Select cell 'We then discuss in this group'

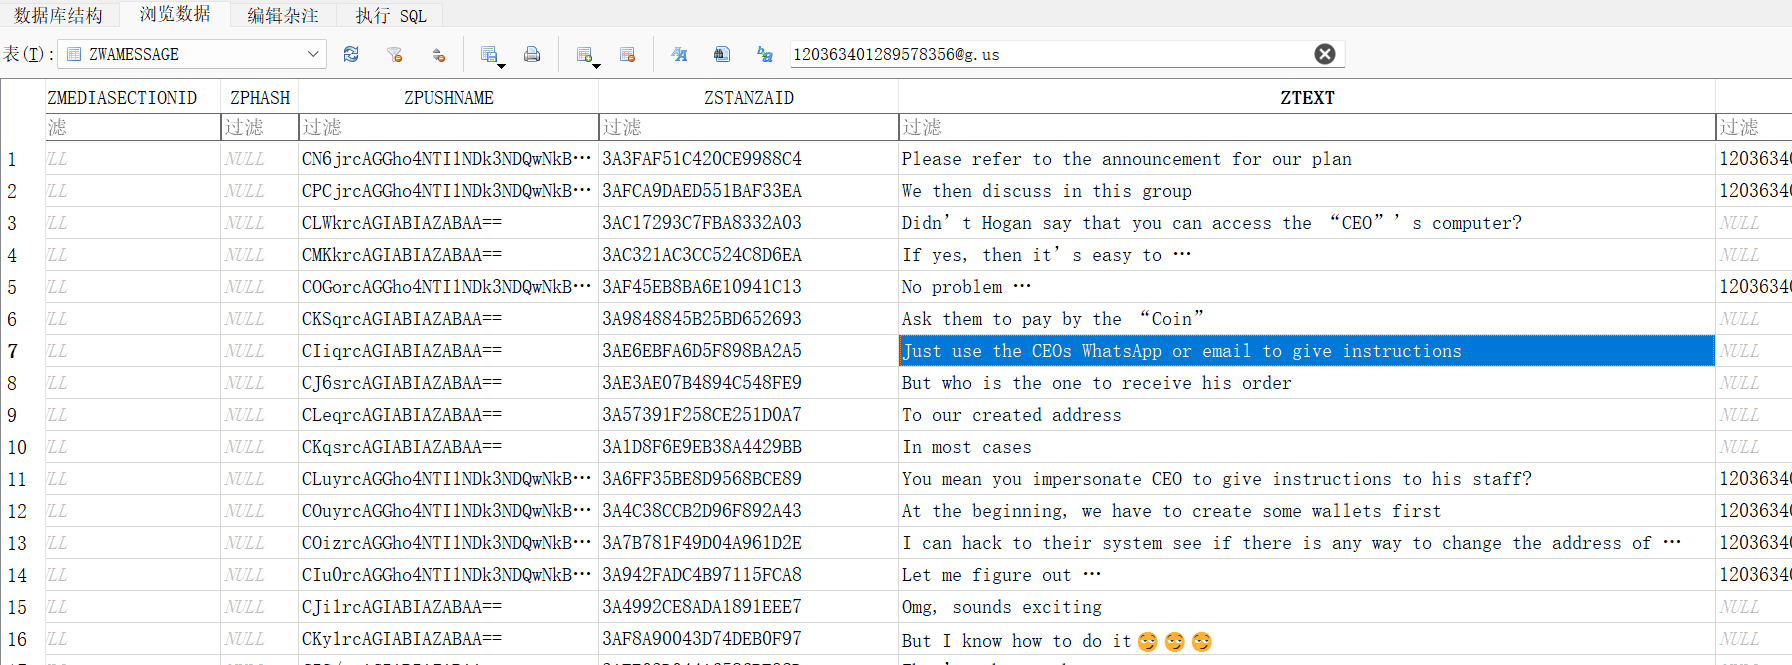click(1307, 191)
